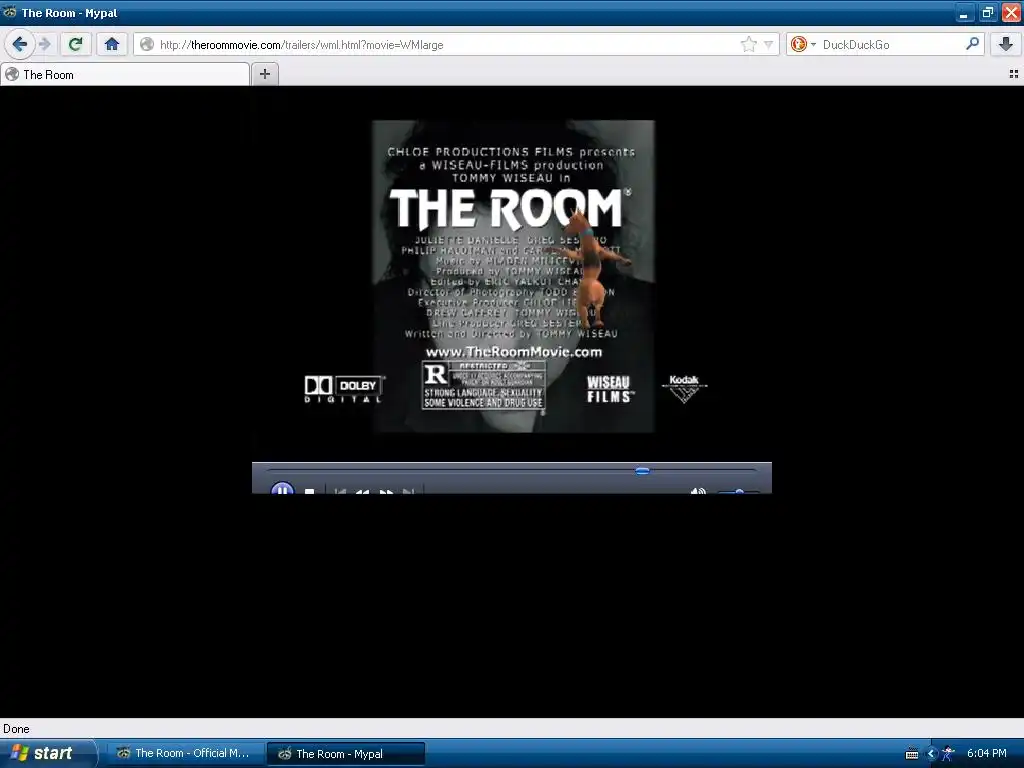The width and height of the screenshot is (1024, 768).
Task: Click the media player previous track button
Action: (340, 491)
